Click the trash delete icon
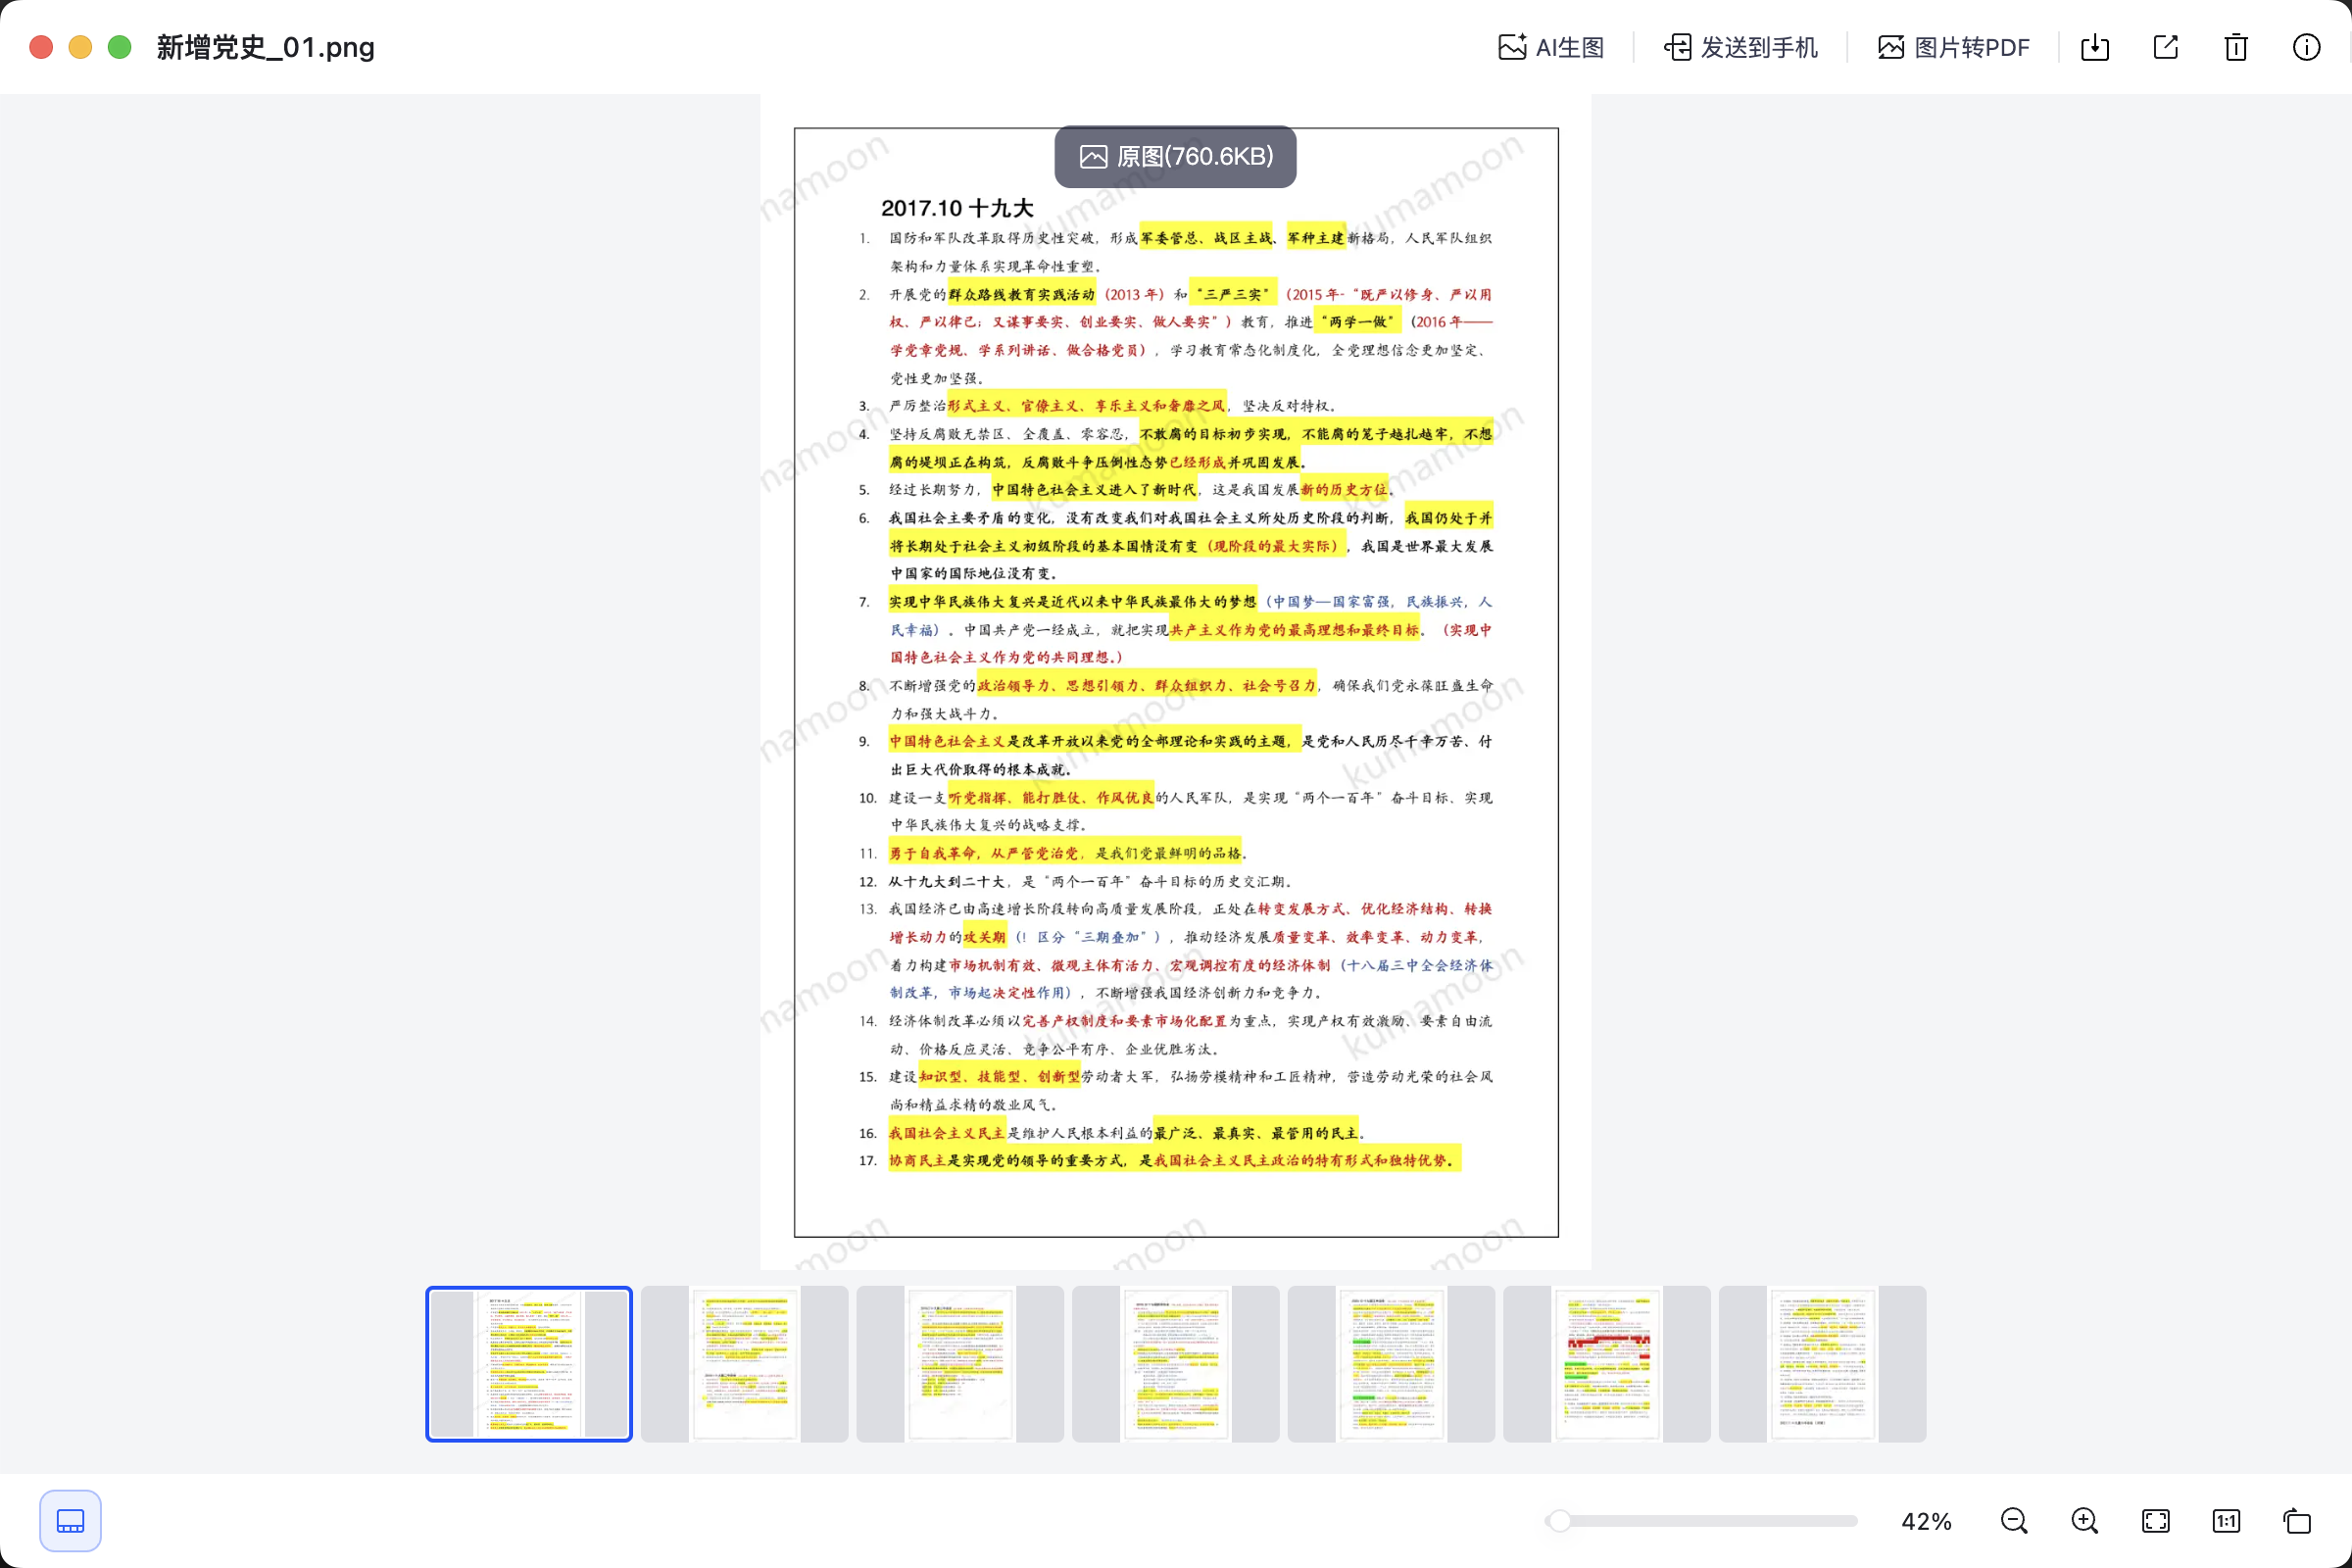The image size is (2352, 1568). [x=2235, y=47]
